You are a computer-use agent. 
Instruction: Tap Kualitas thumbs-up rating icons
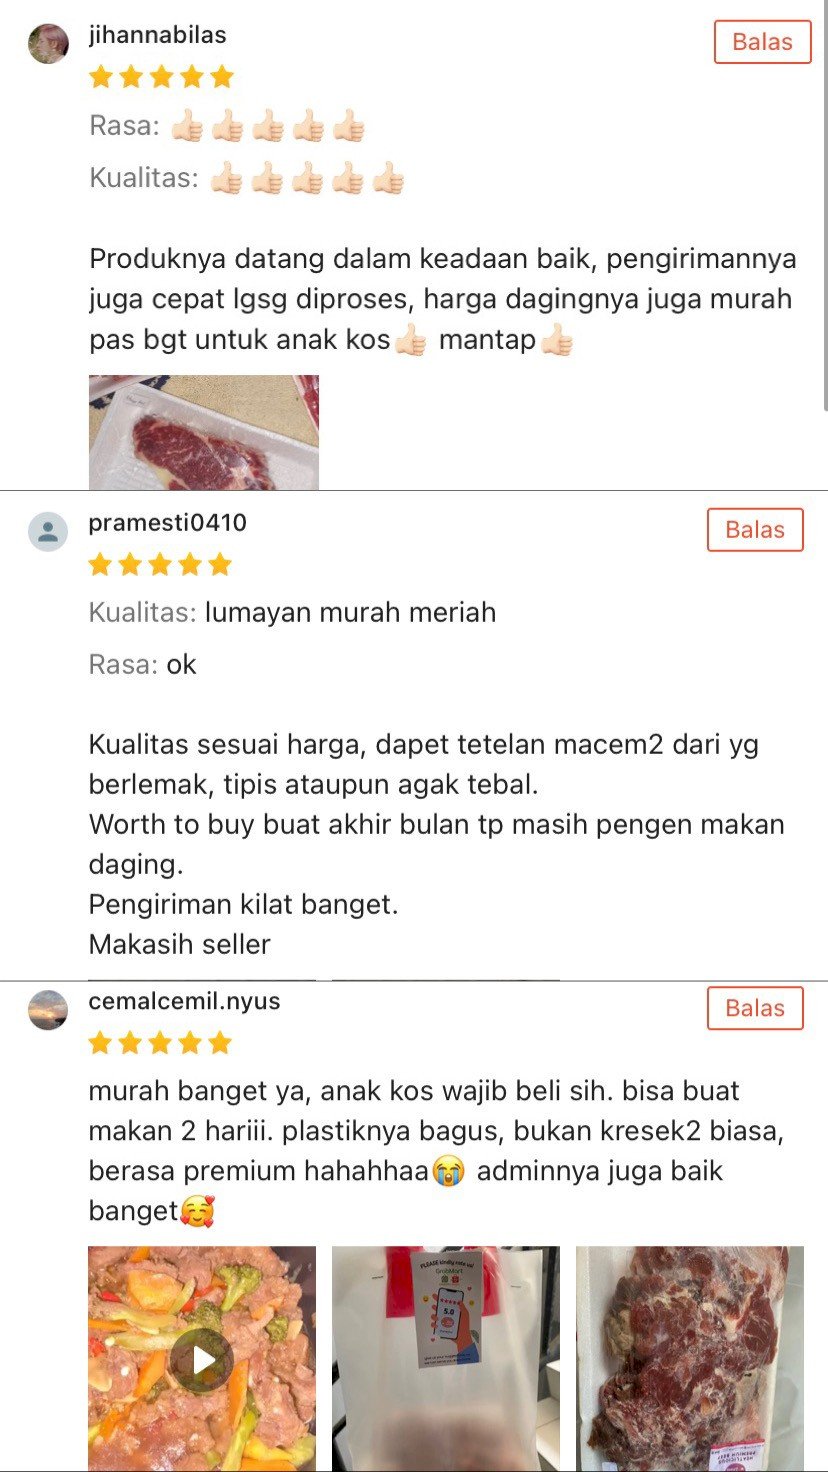[307, 179]
